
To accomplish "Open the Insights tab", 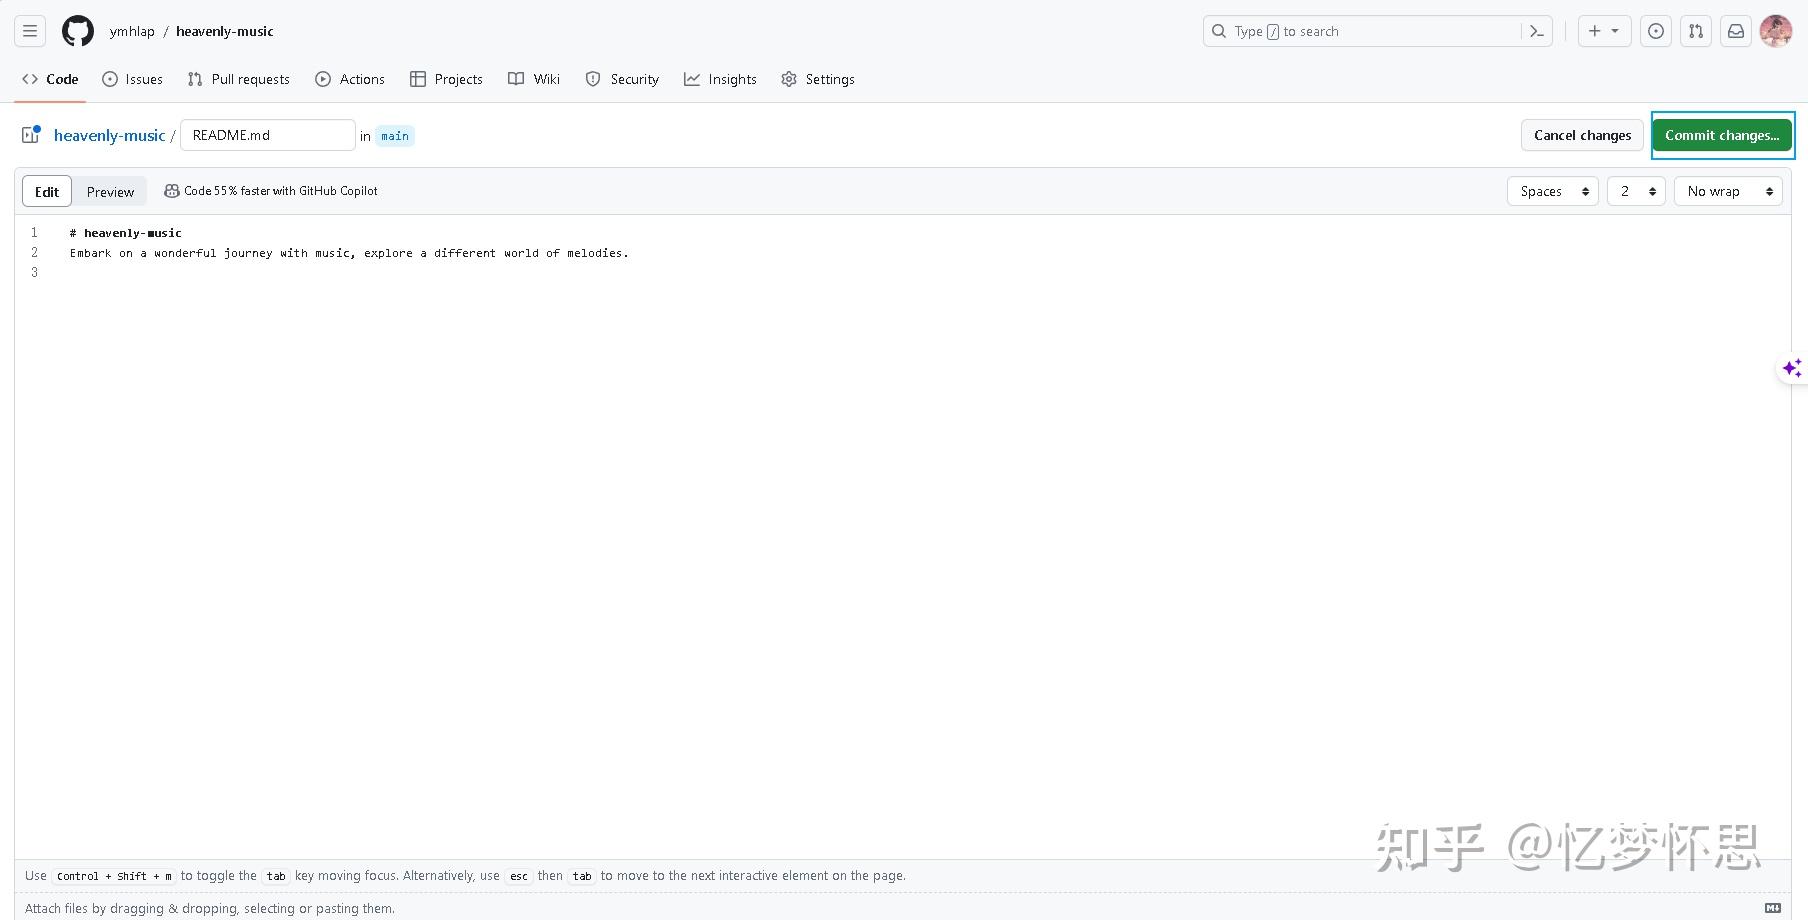I will pyautogui.click(x=720, y=79).
